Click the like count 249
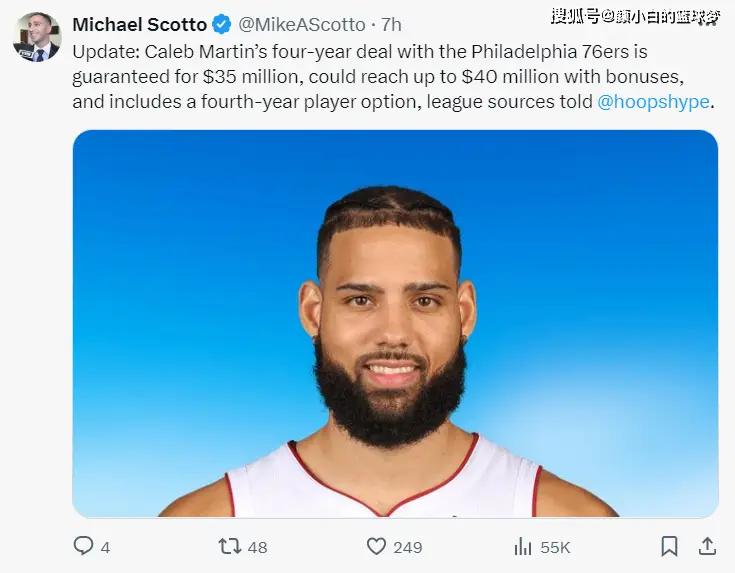Image resolution: width=735 pixels, height=573 pixels. 407,547
